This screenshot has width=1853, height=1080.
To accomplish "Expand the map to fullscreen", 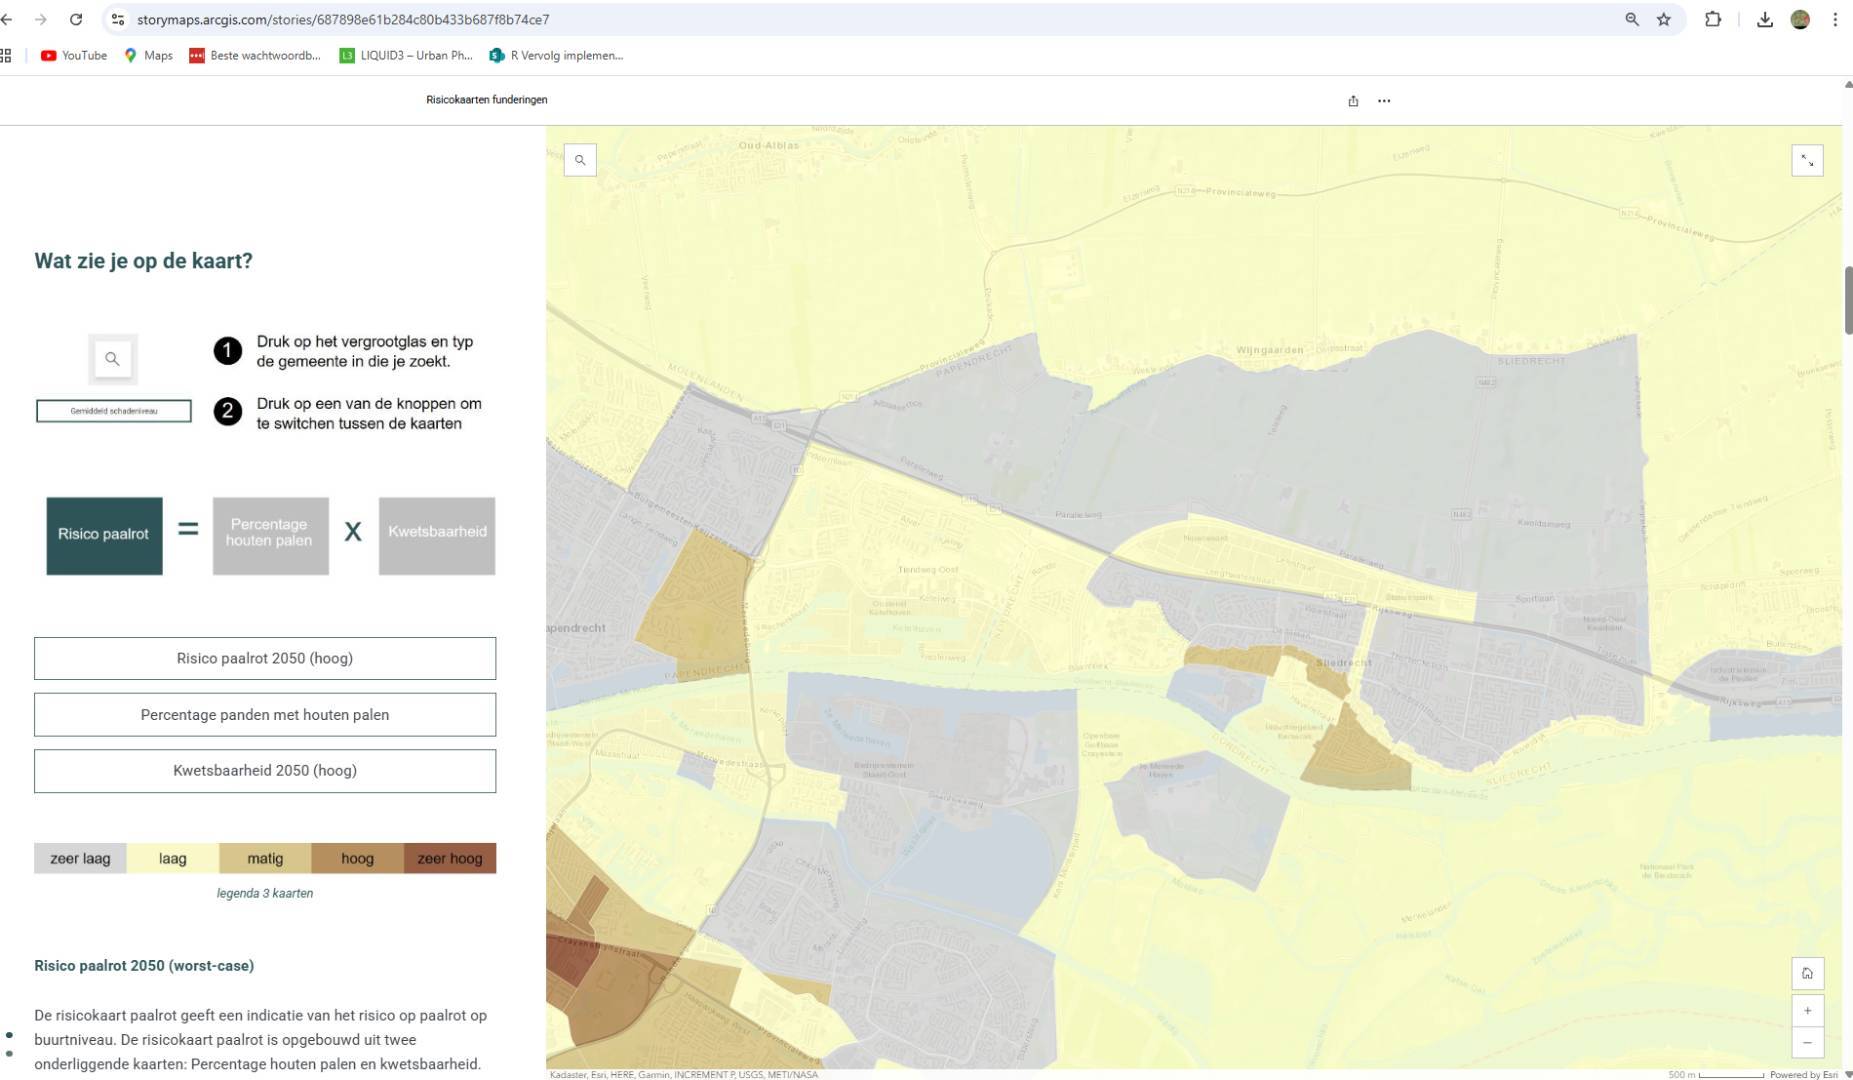I will (1807, 161).
